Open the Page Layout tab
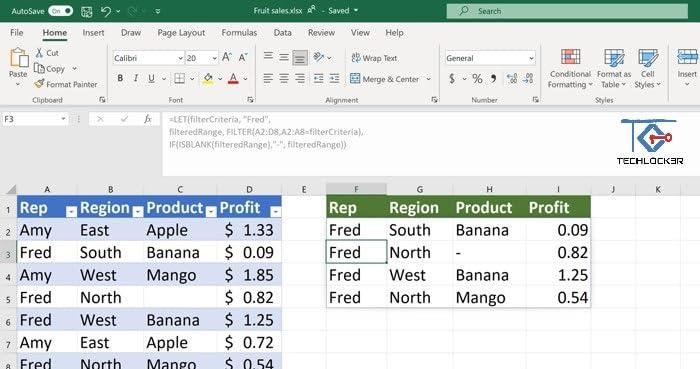This screenshot has height=369, width=700. click(x=181, y=33)
